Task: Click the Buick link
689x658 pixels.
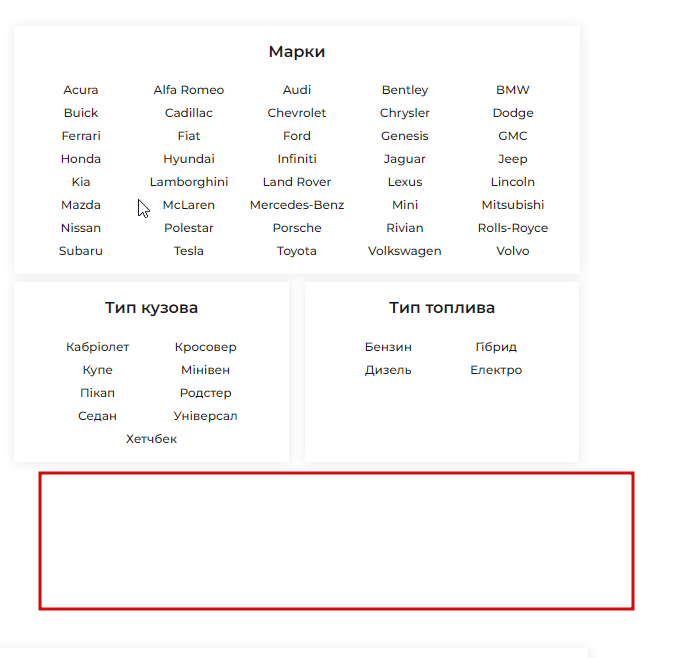Action: pos(81,113)
